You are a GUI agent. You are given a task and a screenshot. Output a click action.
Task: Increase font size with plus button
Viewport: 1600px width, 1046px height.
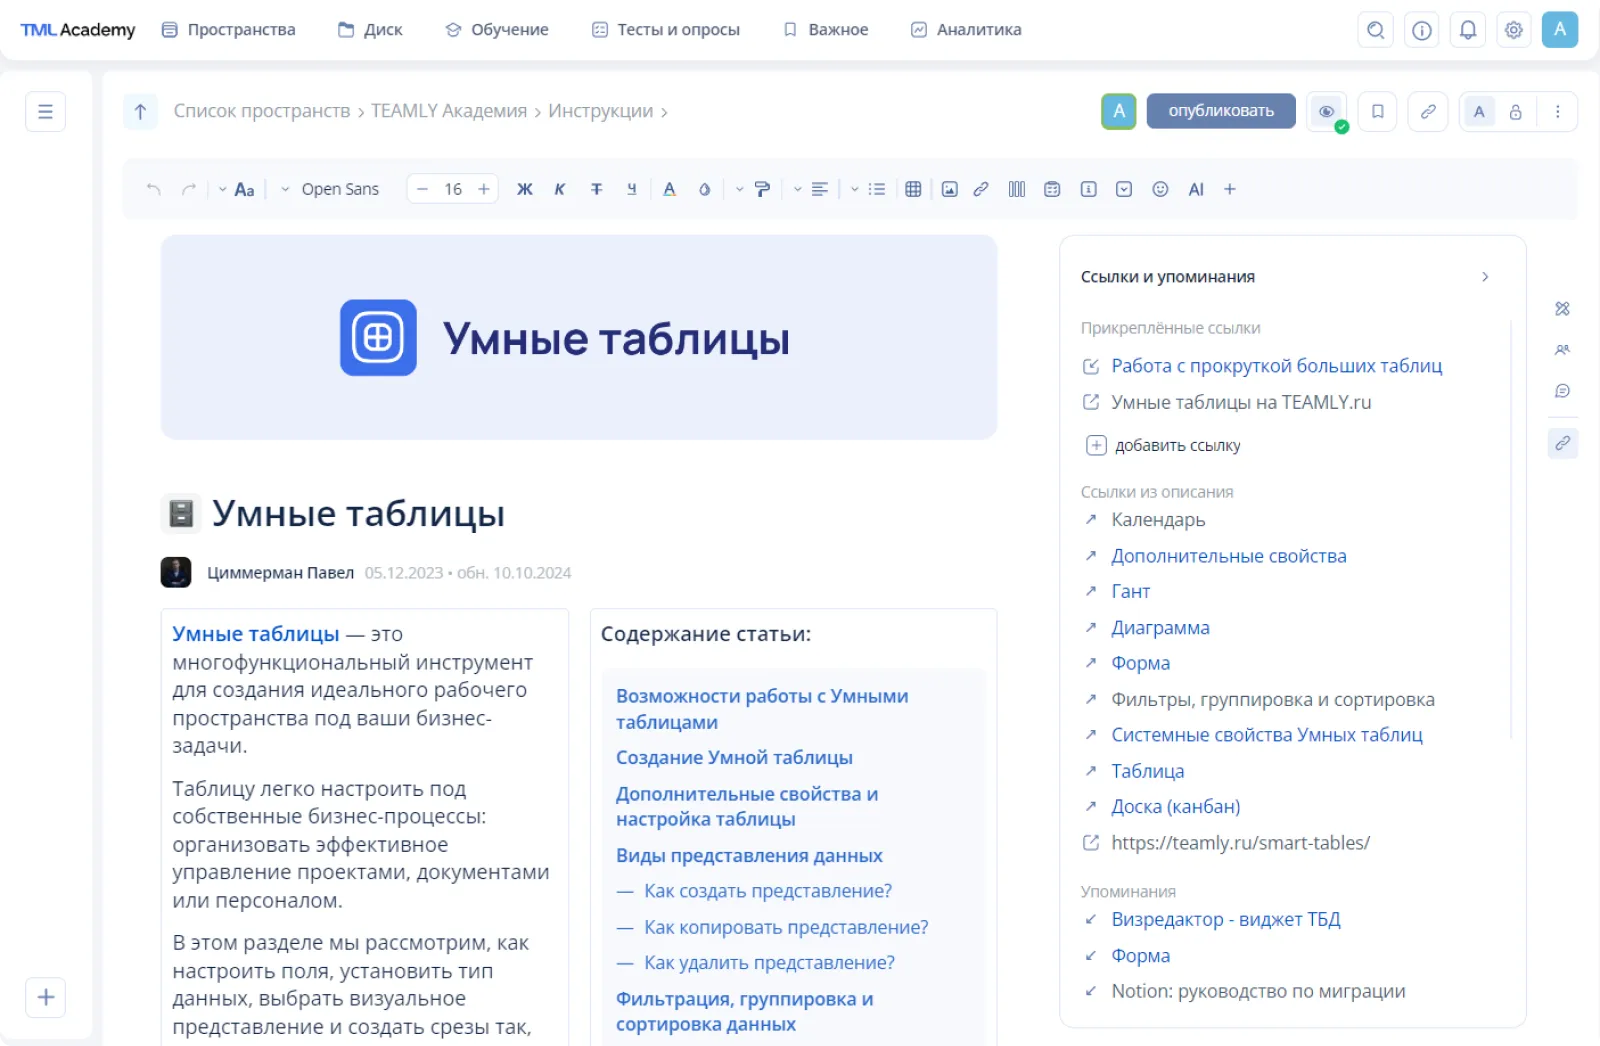coord(484,189)
